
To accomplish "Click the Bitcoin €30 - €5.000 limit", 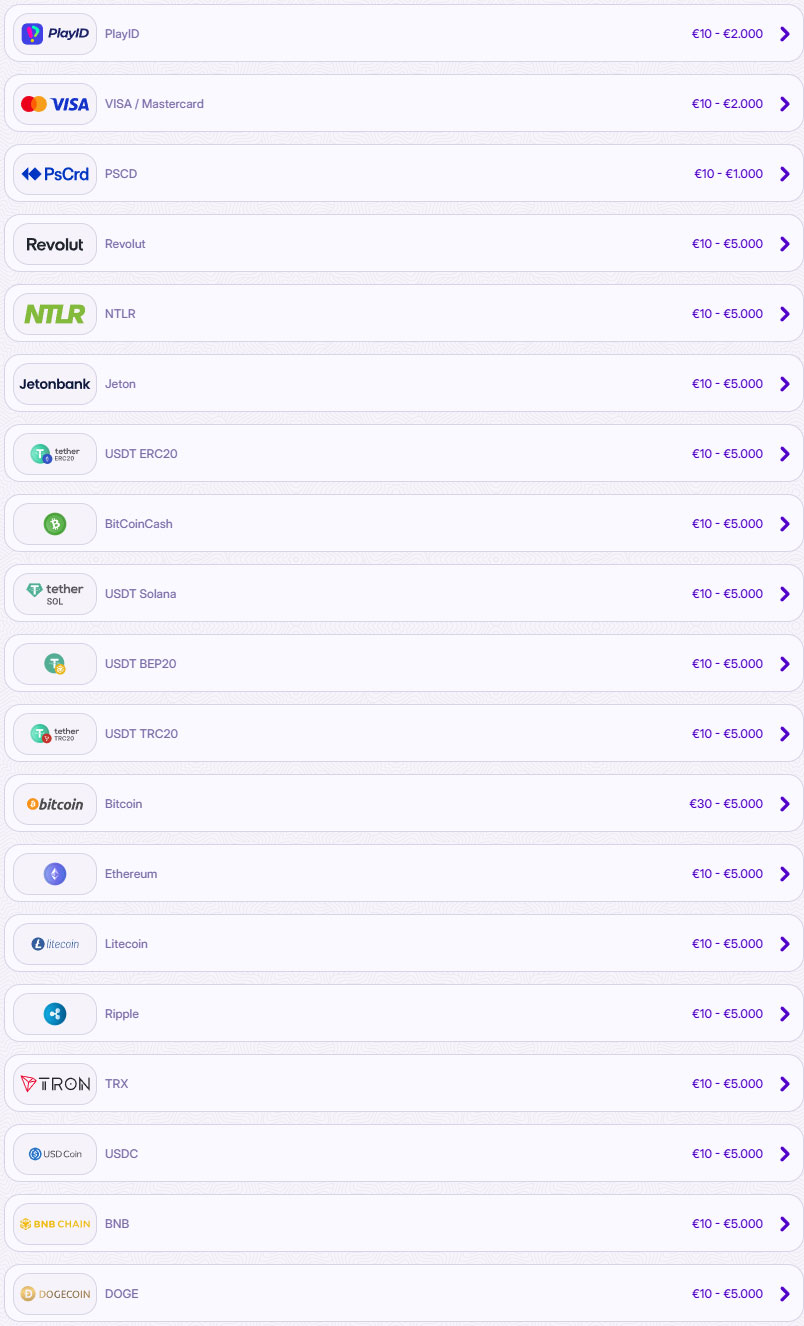I will coord(726,804).
